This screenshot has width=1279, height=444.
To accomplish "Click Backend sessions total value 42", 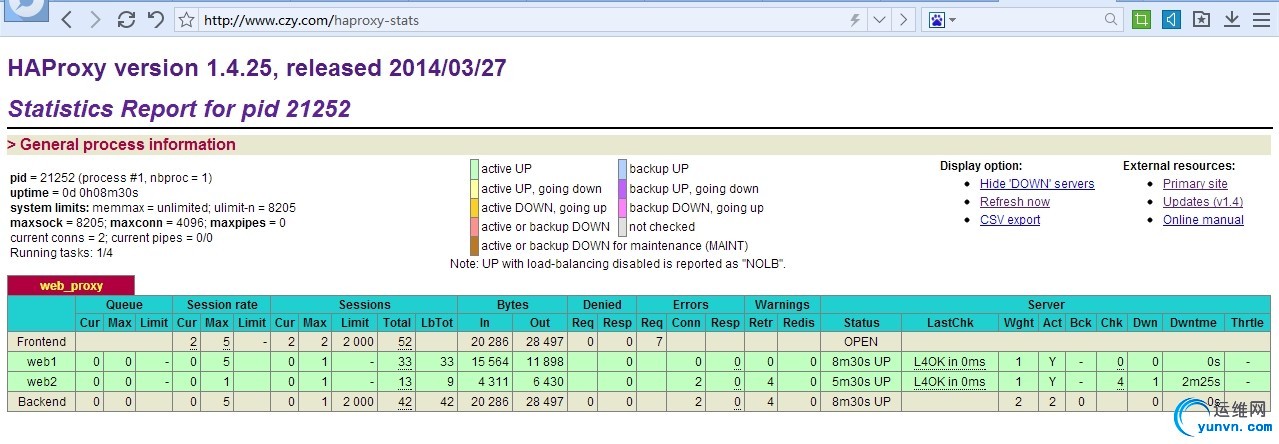I will point(405,402).
